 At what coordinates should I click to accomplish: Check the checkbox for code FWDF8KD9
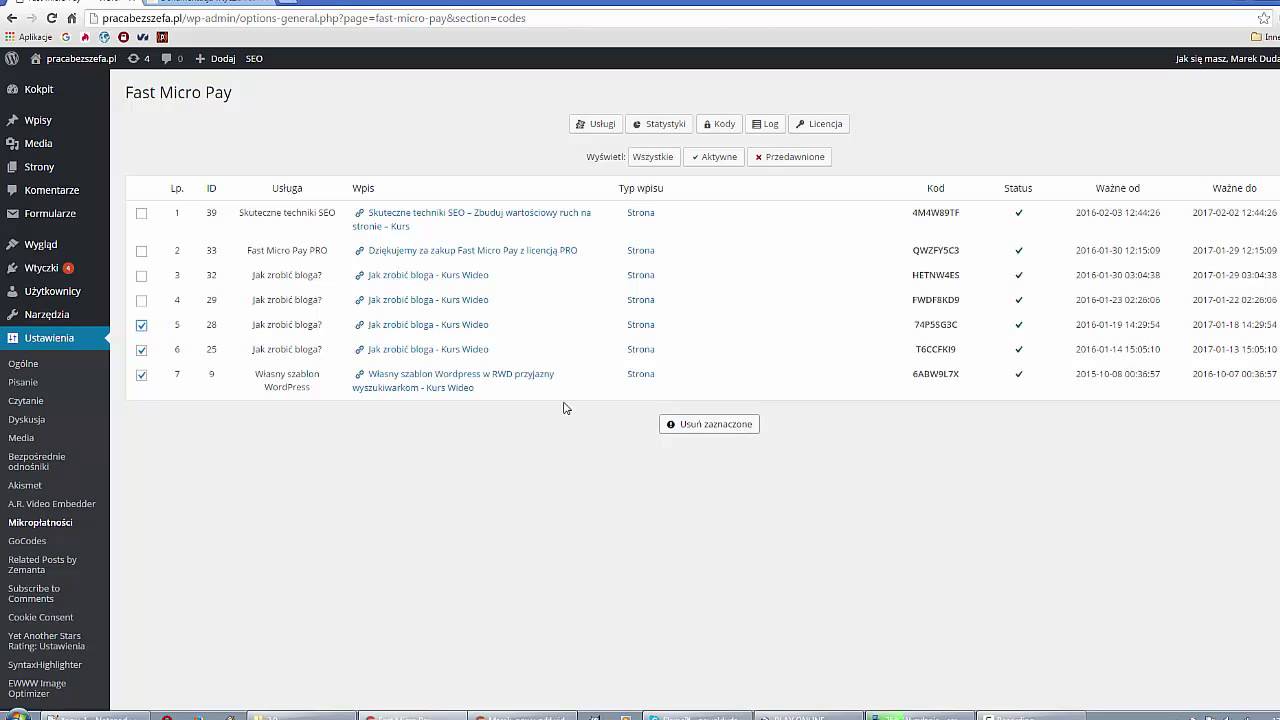141,301
